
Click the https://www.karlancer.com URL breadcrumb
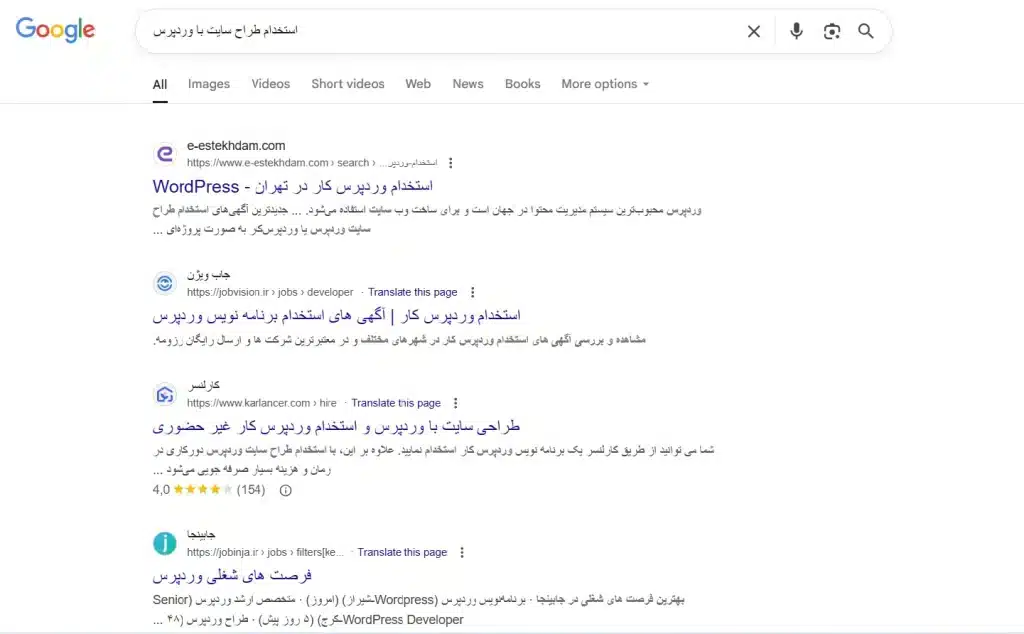click(x=262, y=403)
